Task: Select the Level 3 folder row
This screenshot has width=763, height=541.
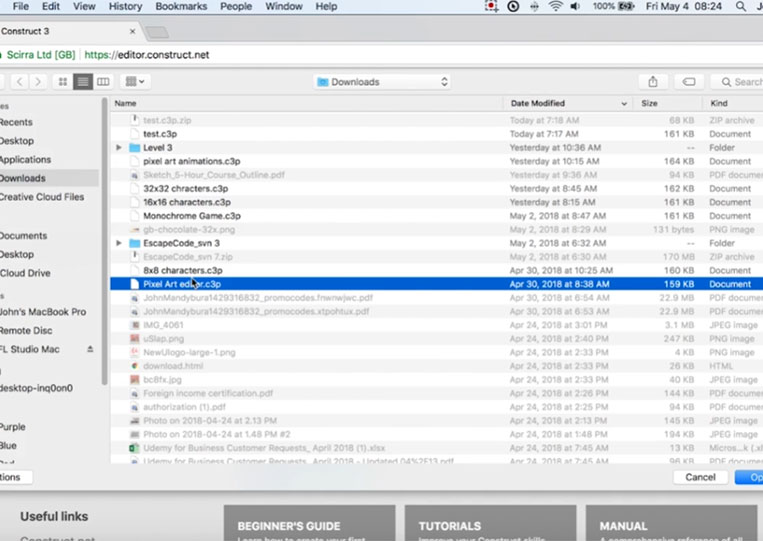Action: pyautogui.click(x=436, y=147)
